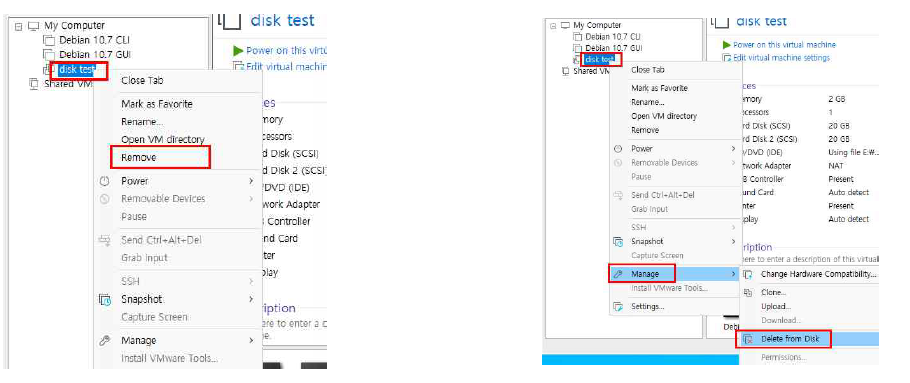
Task: Expand the Power submenu arrow in the right image
Action: tap(734, 149)
